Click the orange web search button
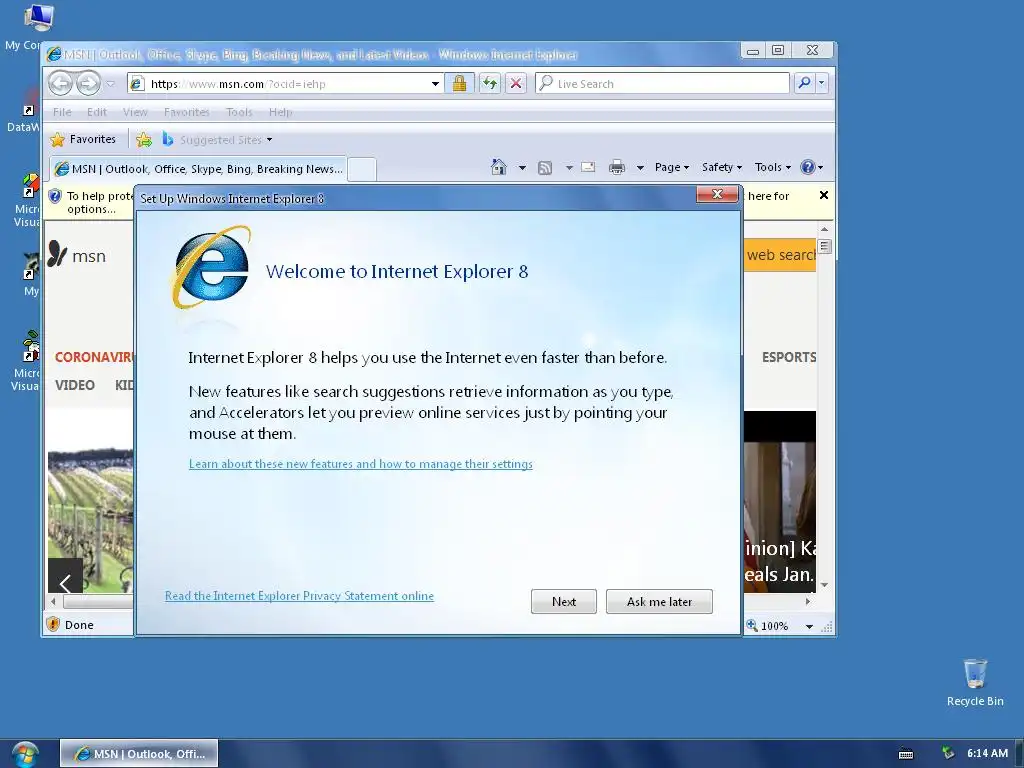The height and width of the screenshot is (768, 1024). 780,255
